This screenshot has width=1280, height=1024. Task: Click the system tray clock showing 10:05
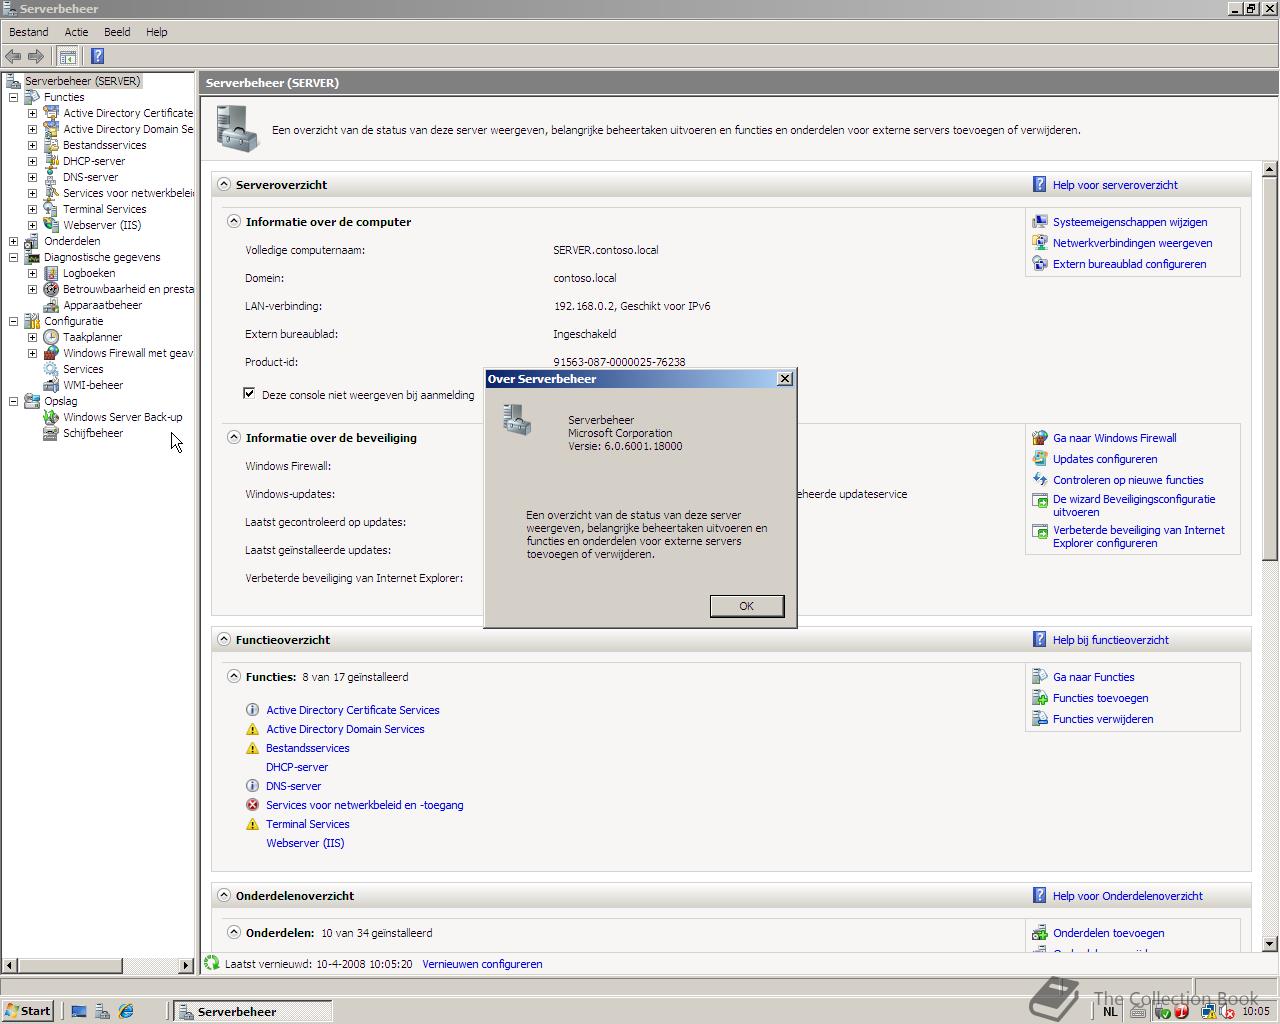1255,1011
